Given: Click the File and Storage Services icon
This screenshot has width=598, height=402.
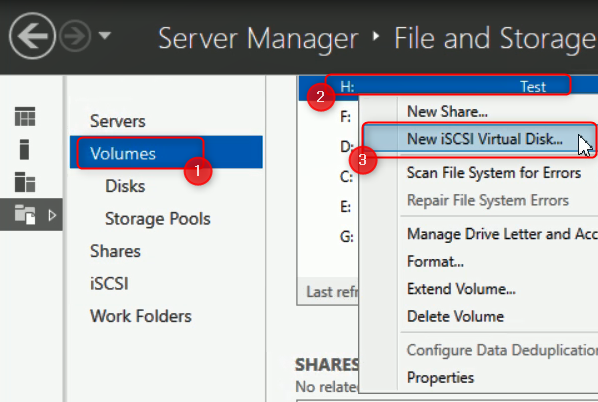Looking at the screenshot, I should (25, 214).
